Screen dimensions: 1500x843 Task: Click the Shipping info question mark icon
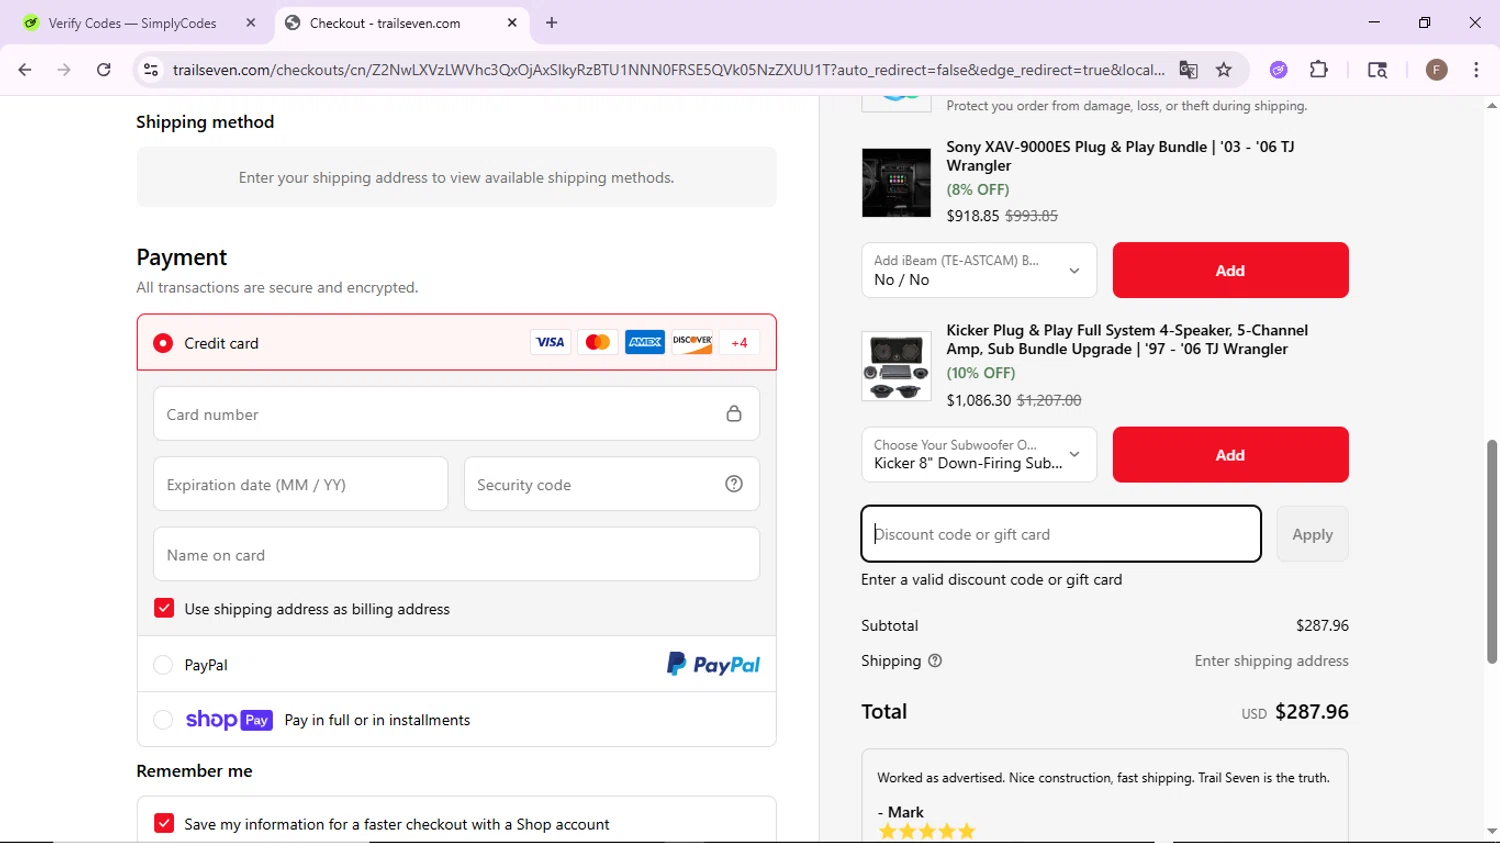coord(935,661)
